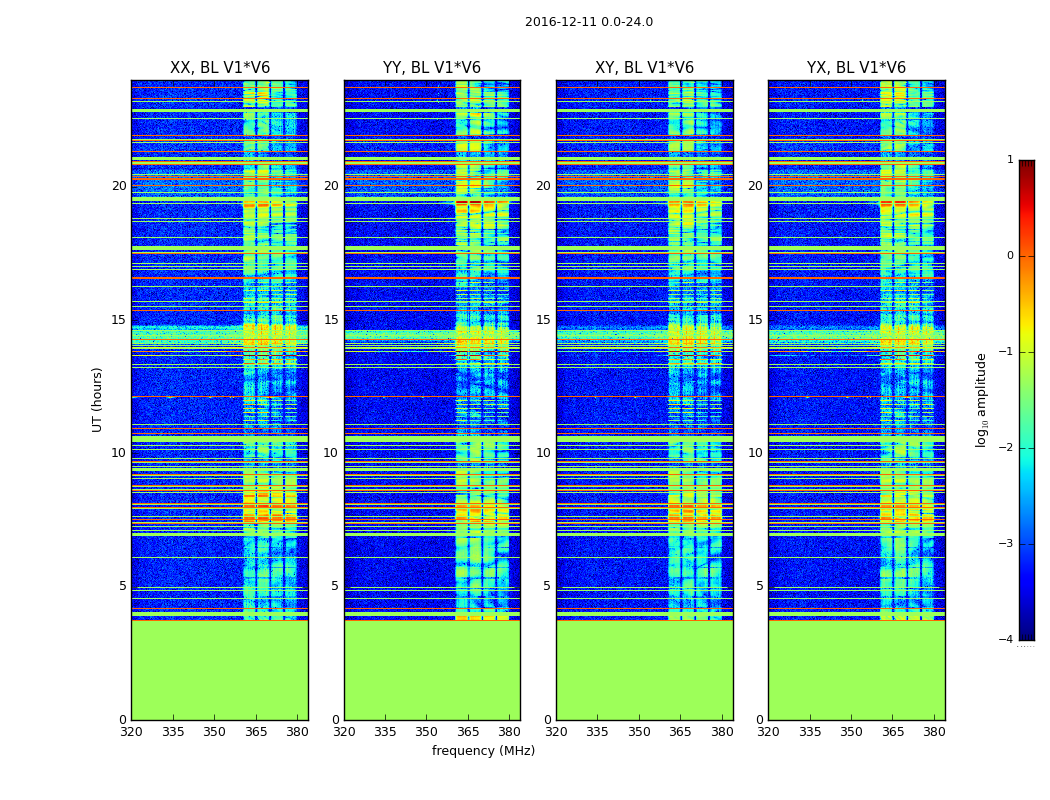Click the 20 hour tick beside XX panel
Image resolution: width=1050 pixels, height=800 pixels.
119,185
